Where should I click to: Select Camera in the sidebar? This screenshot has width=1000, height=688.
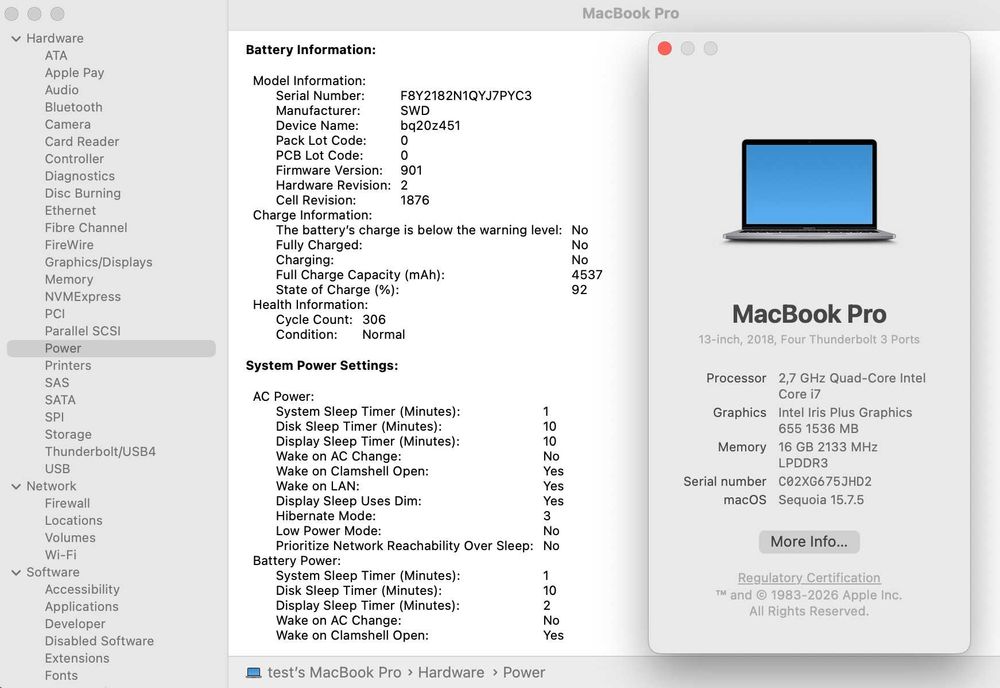(68, 124)
